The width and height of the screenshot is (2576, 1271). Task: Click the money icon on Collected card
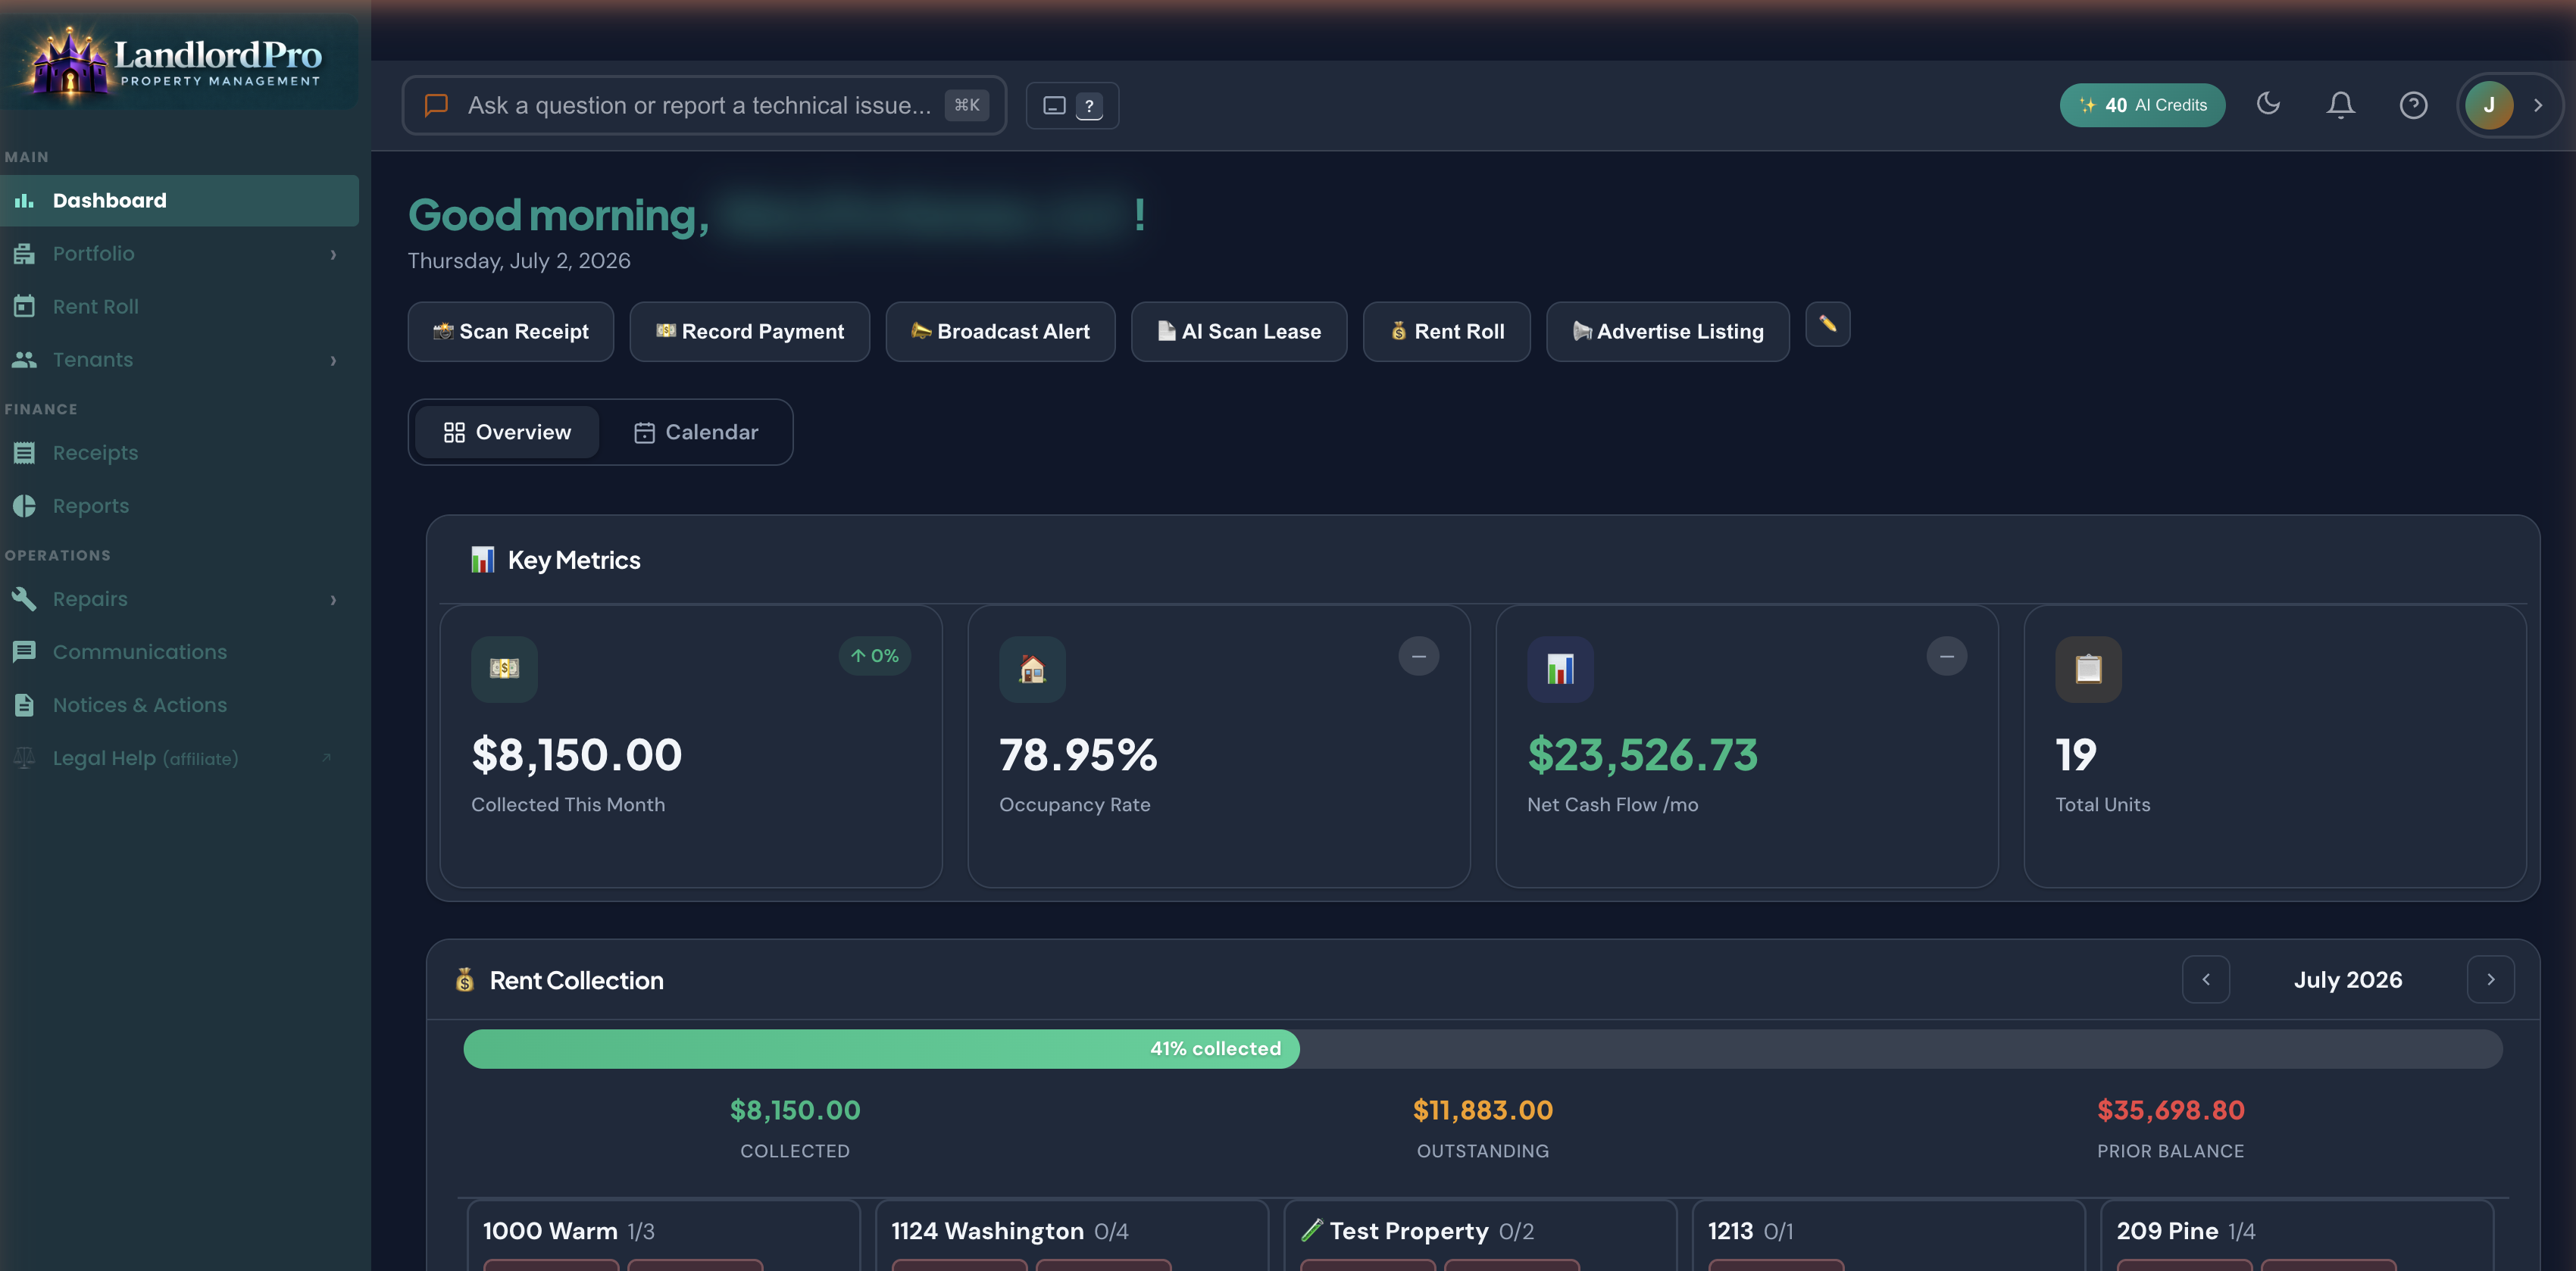click(504, 669)
